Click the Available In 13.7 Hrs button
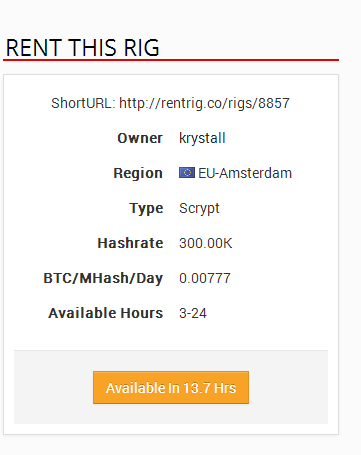 [x=171, y=387]
